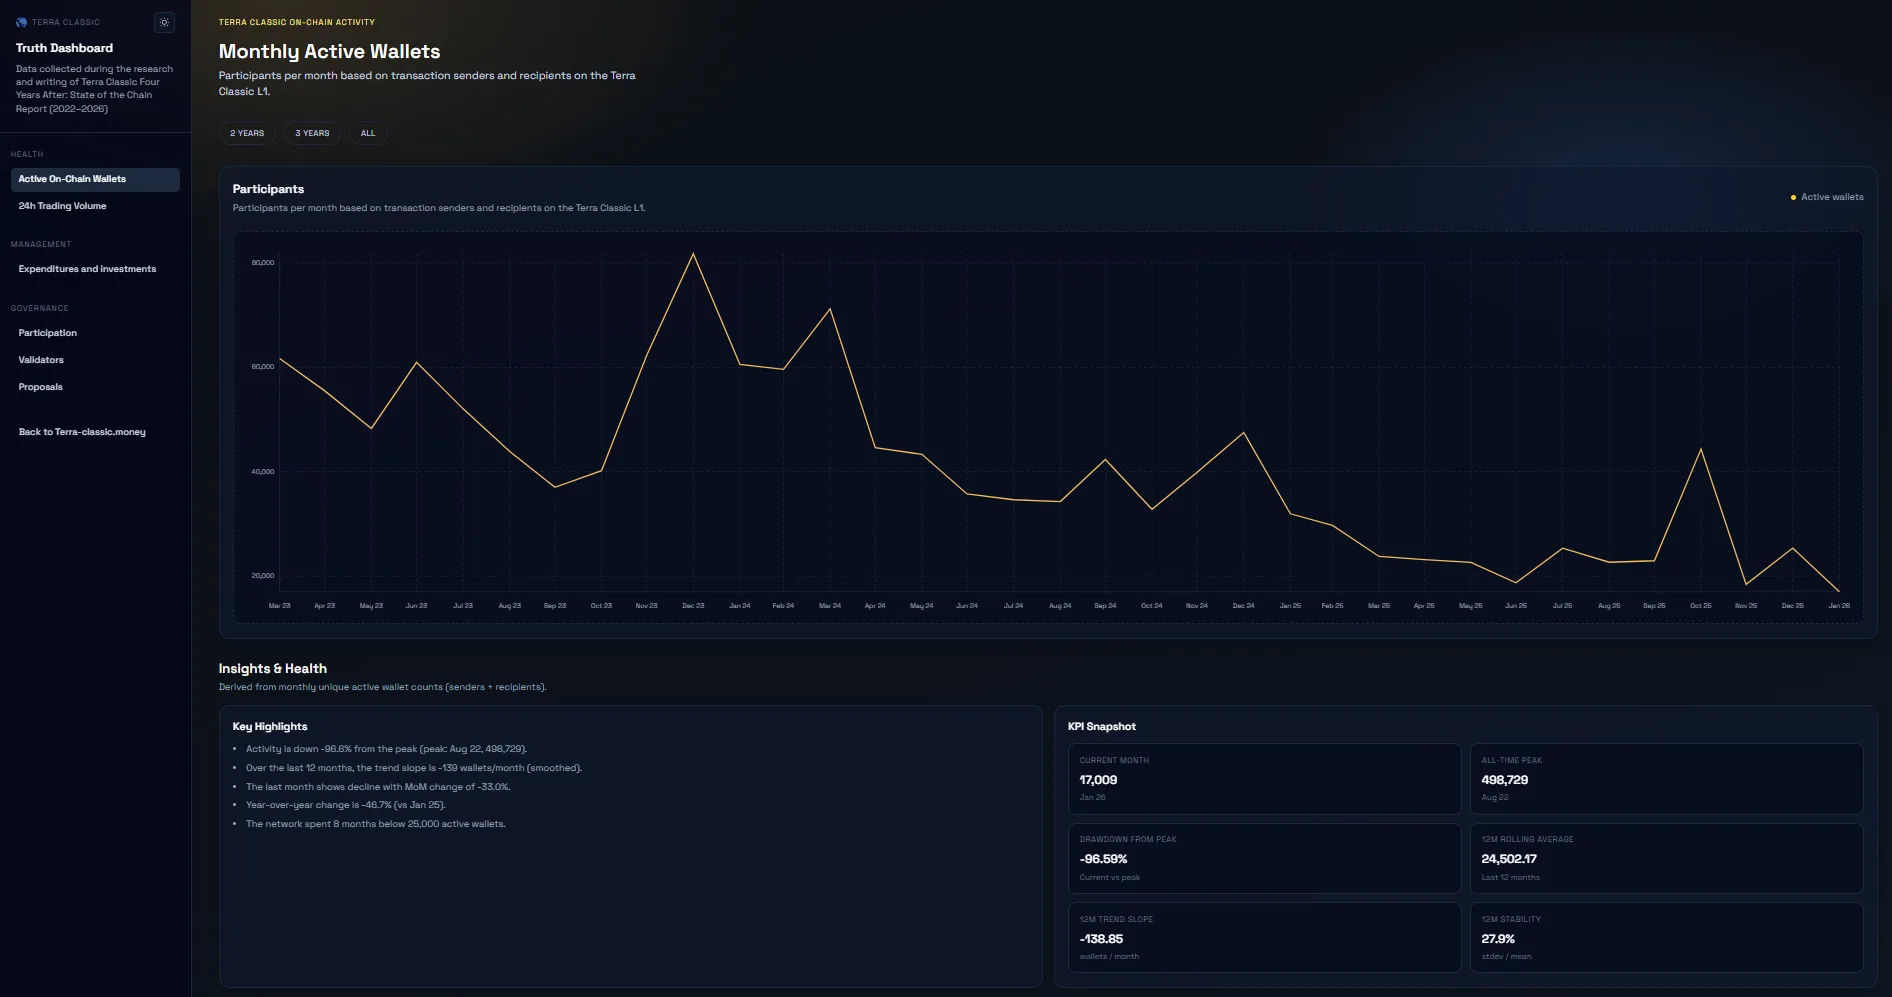Go to Expenditures and Investments

tap(87, 269)
